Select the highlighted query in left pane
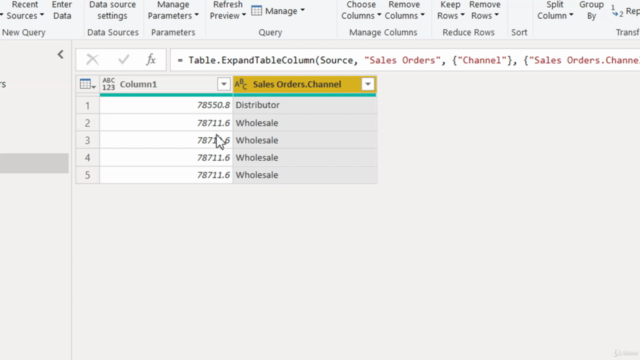Image resolution: width=640 pixels, height=360 pixels. pos(34,163)
